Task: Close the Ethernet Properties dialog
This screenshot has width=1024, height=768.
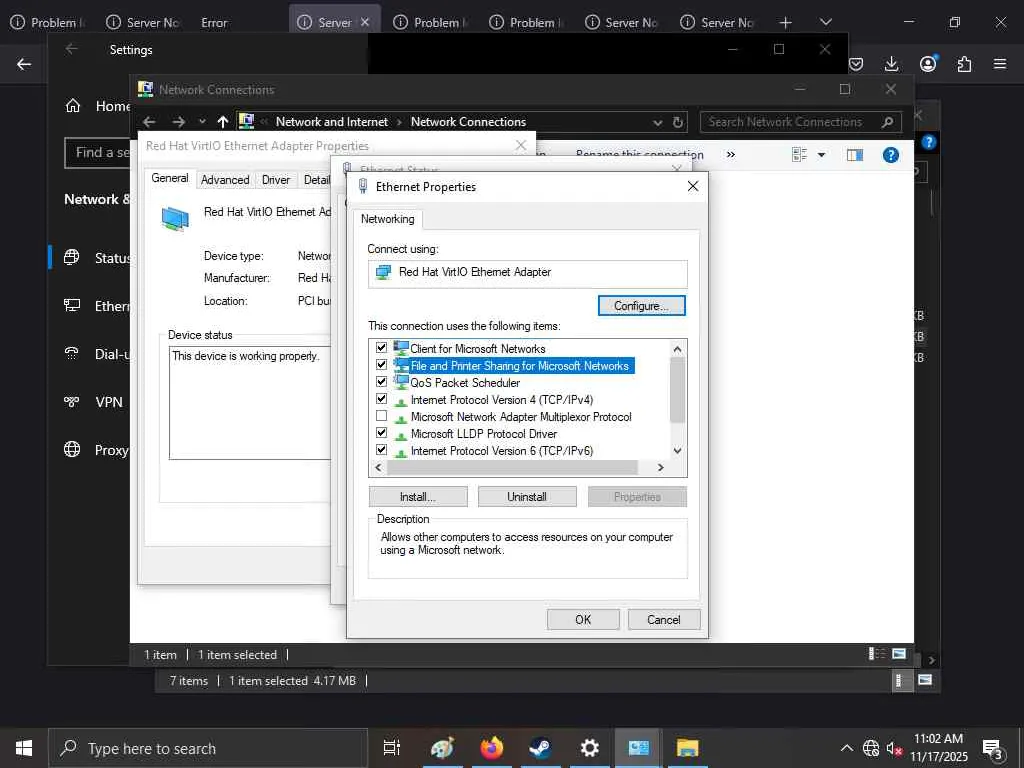Action: 693,187
